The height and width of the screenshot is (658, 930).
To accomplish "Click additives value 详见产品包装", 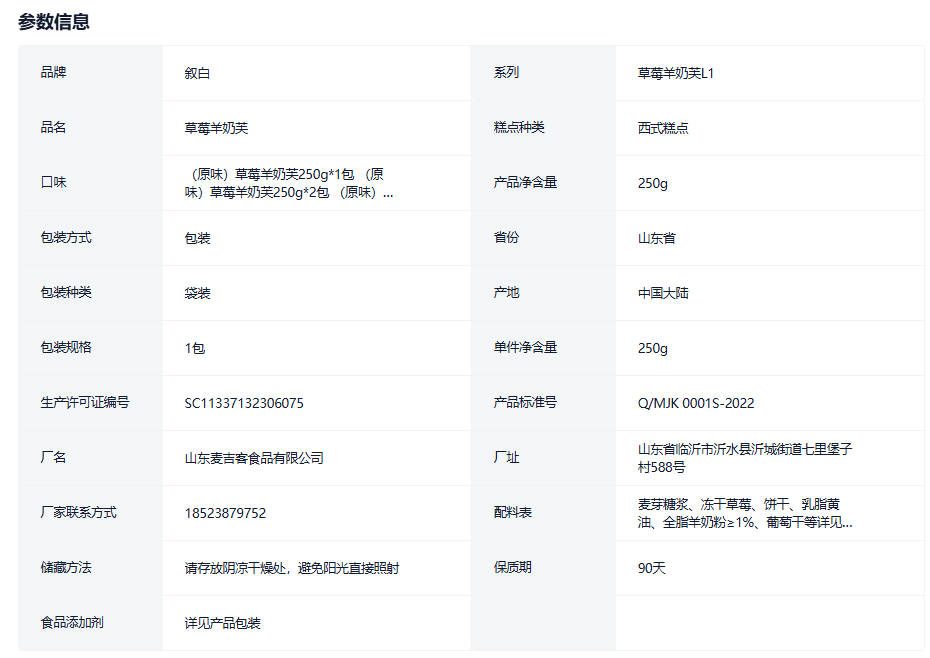I will click(x=222, y=623).
